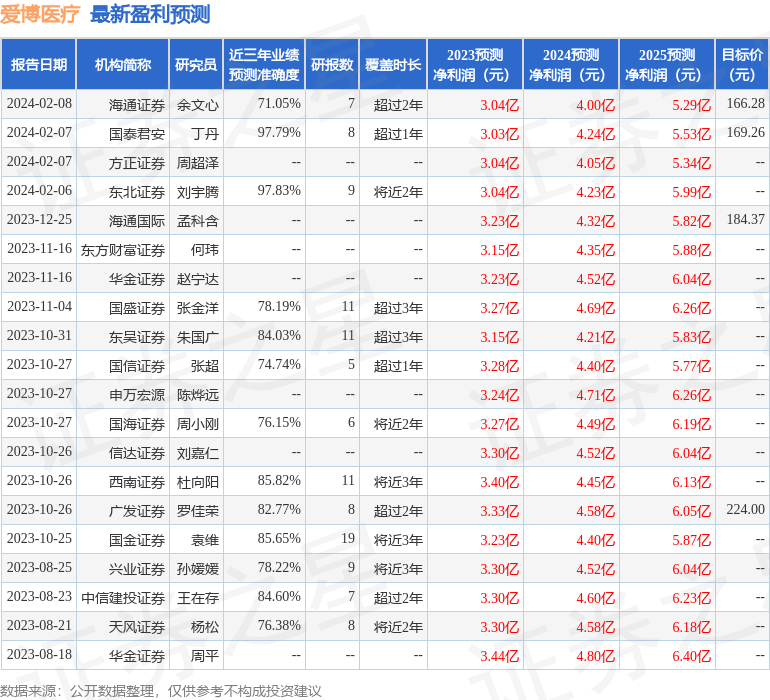This screenshot has height=700, width=770.
Task: Click target price 224.00
Action: pos(745,509)
